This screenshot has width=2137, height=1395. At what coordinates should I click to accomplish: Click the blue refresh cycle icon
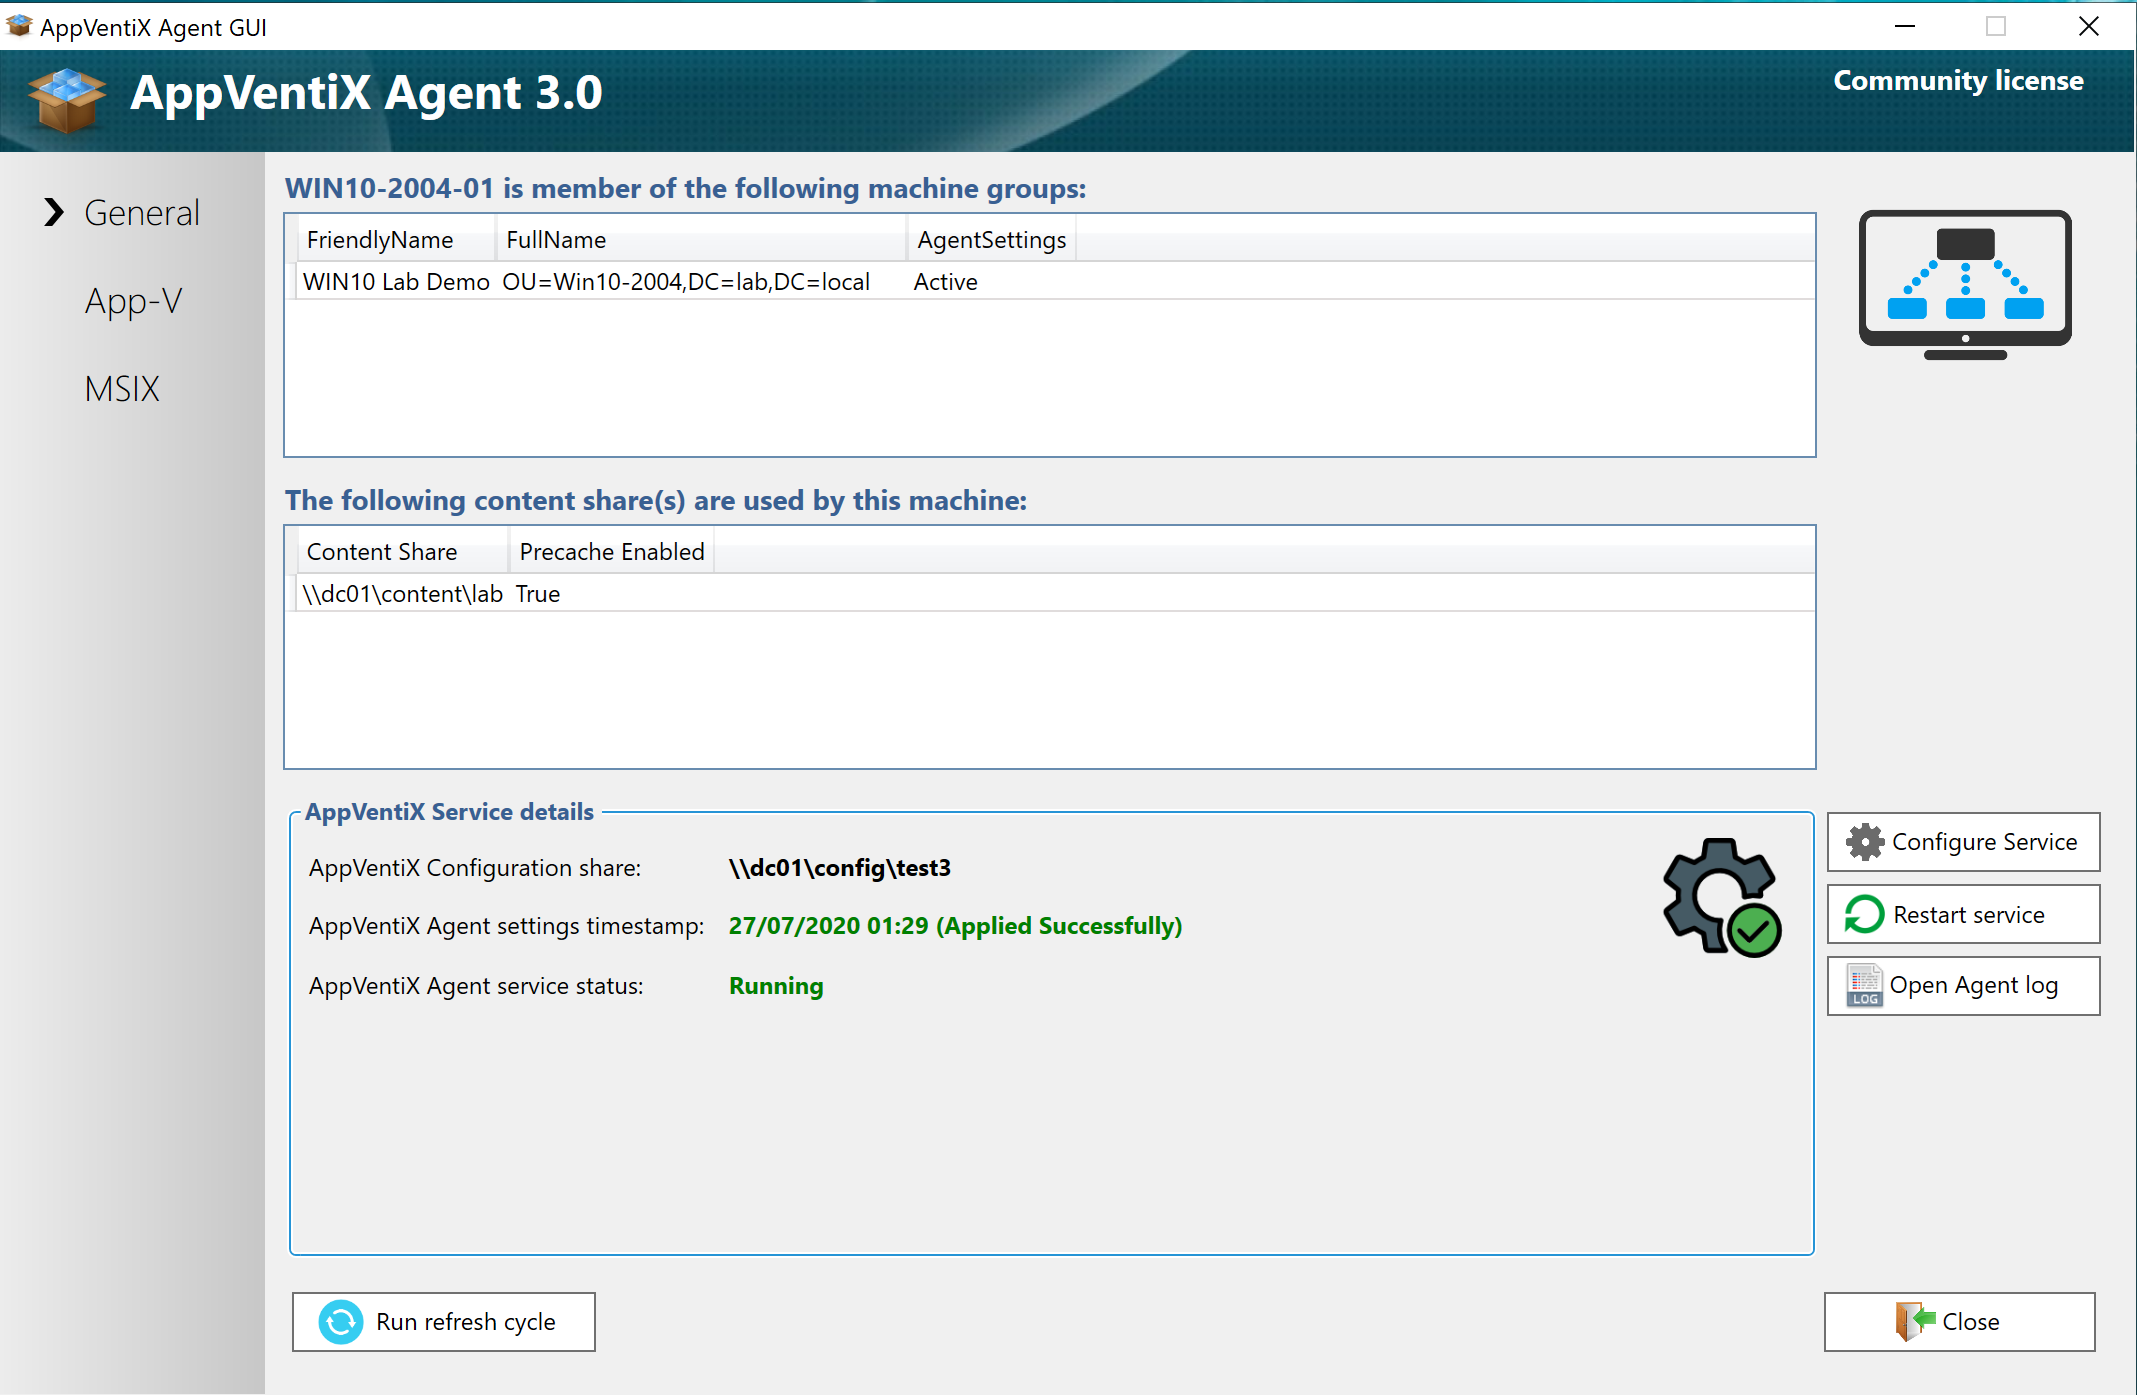point(341,1322)
